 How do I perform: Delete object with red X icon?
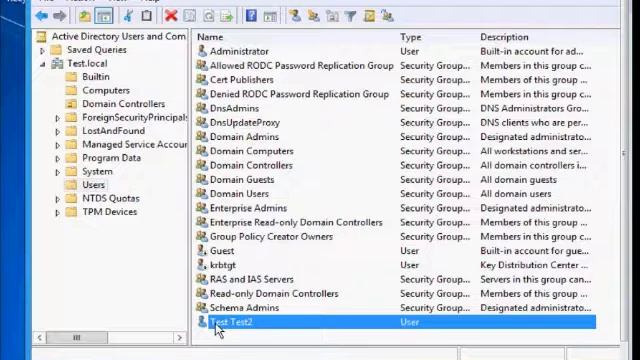tap(171, 16)
